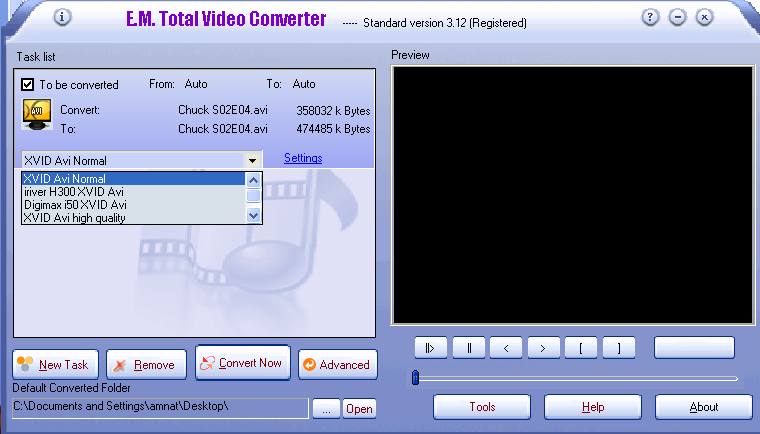Image resolution: width=760 pixels, height=434 pixels.
Task: Open the About button
Action: 704,407
